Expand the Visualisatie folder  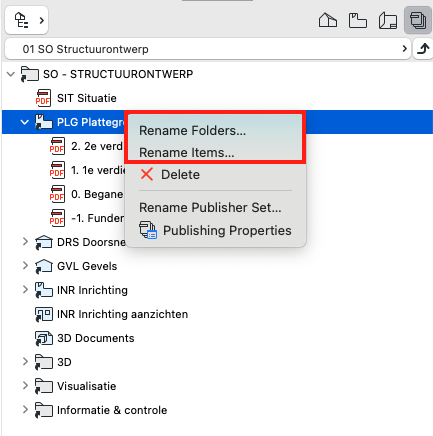(x=25, y=385)
